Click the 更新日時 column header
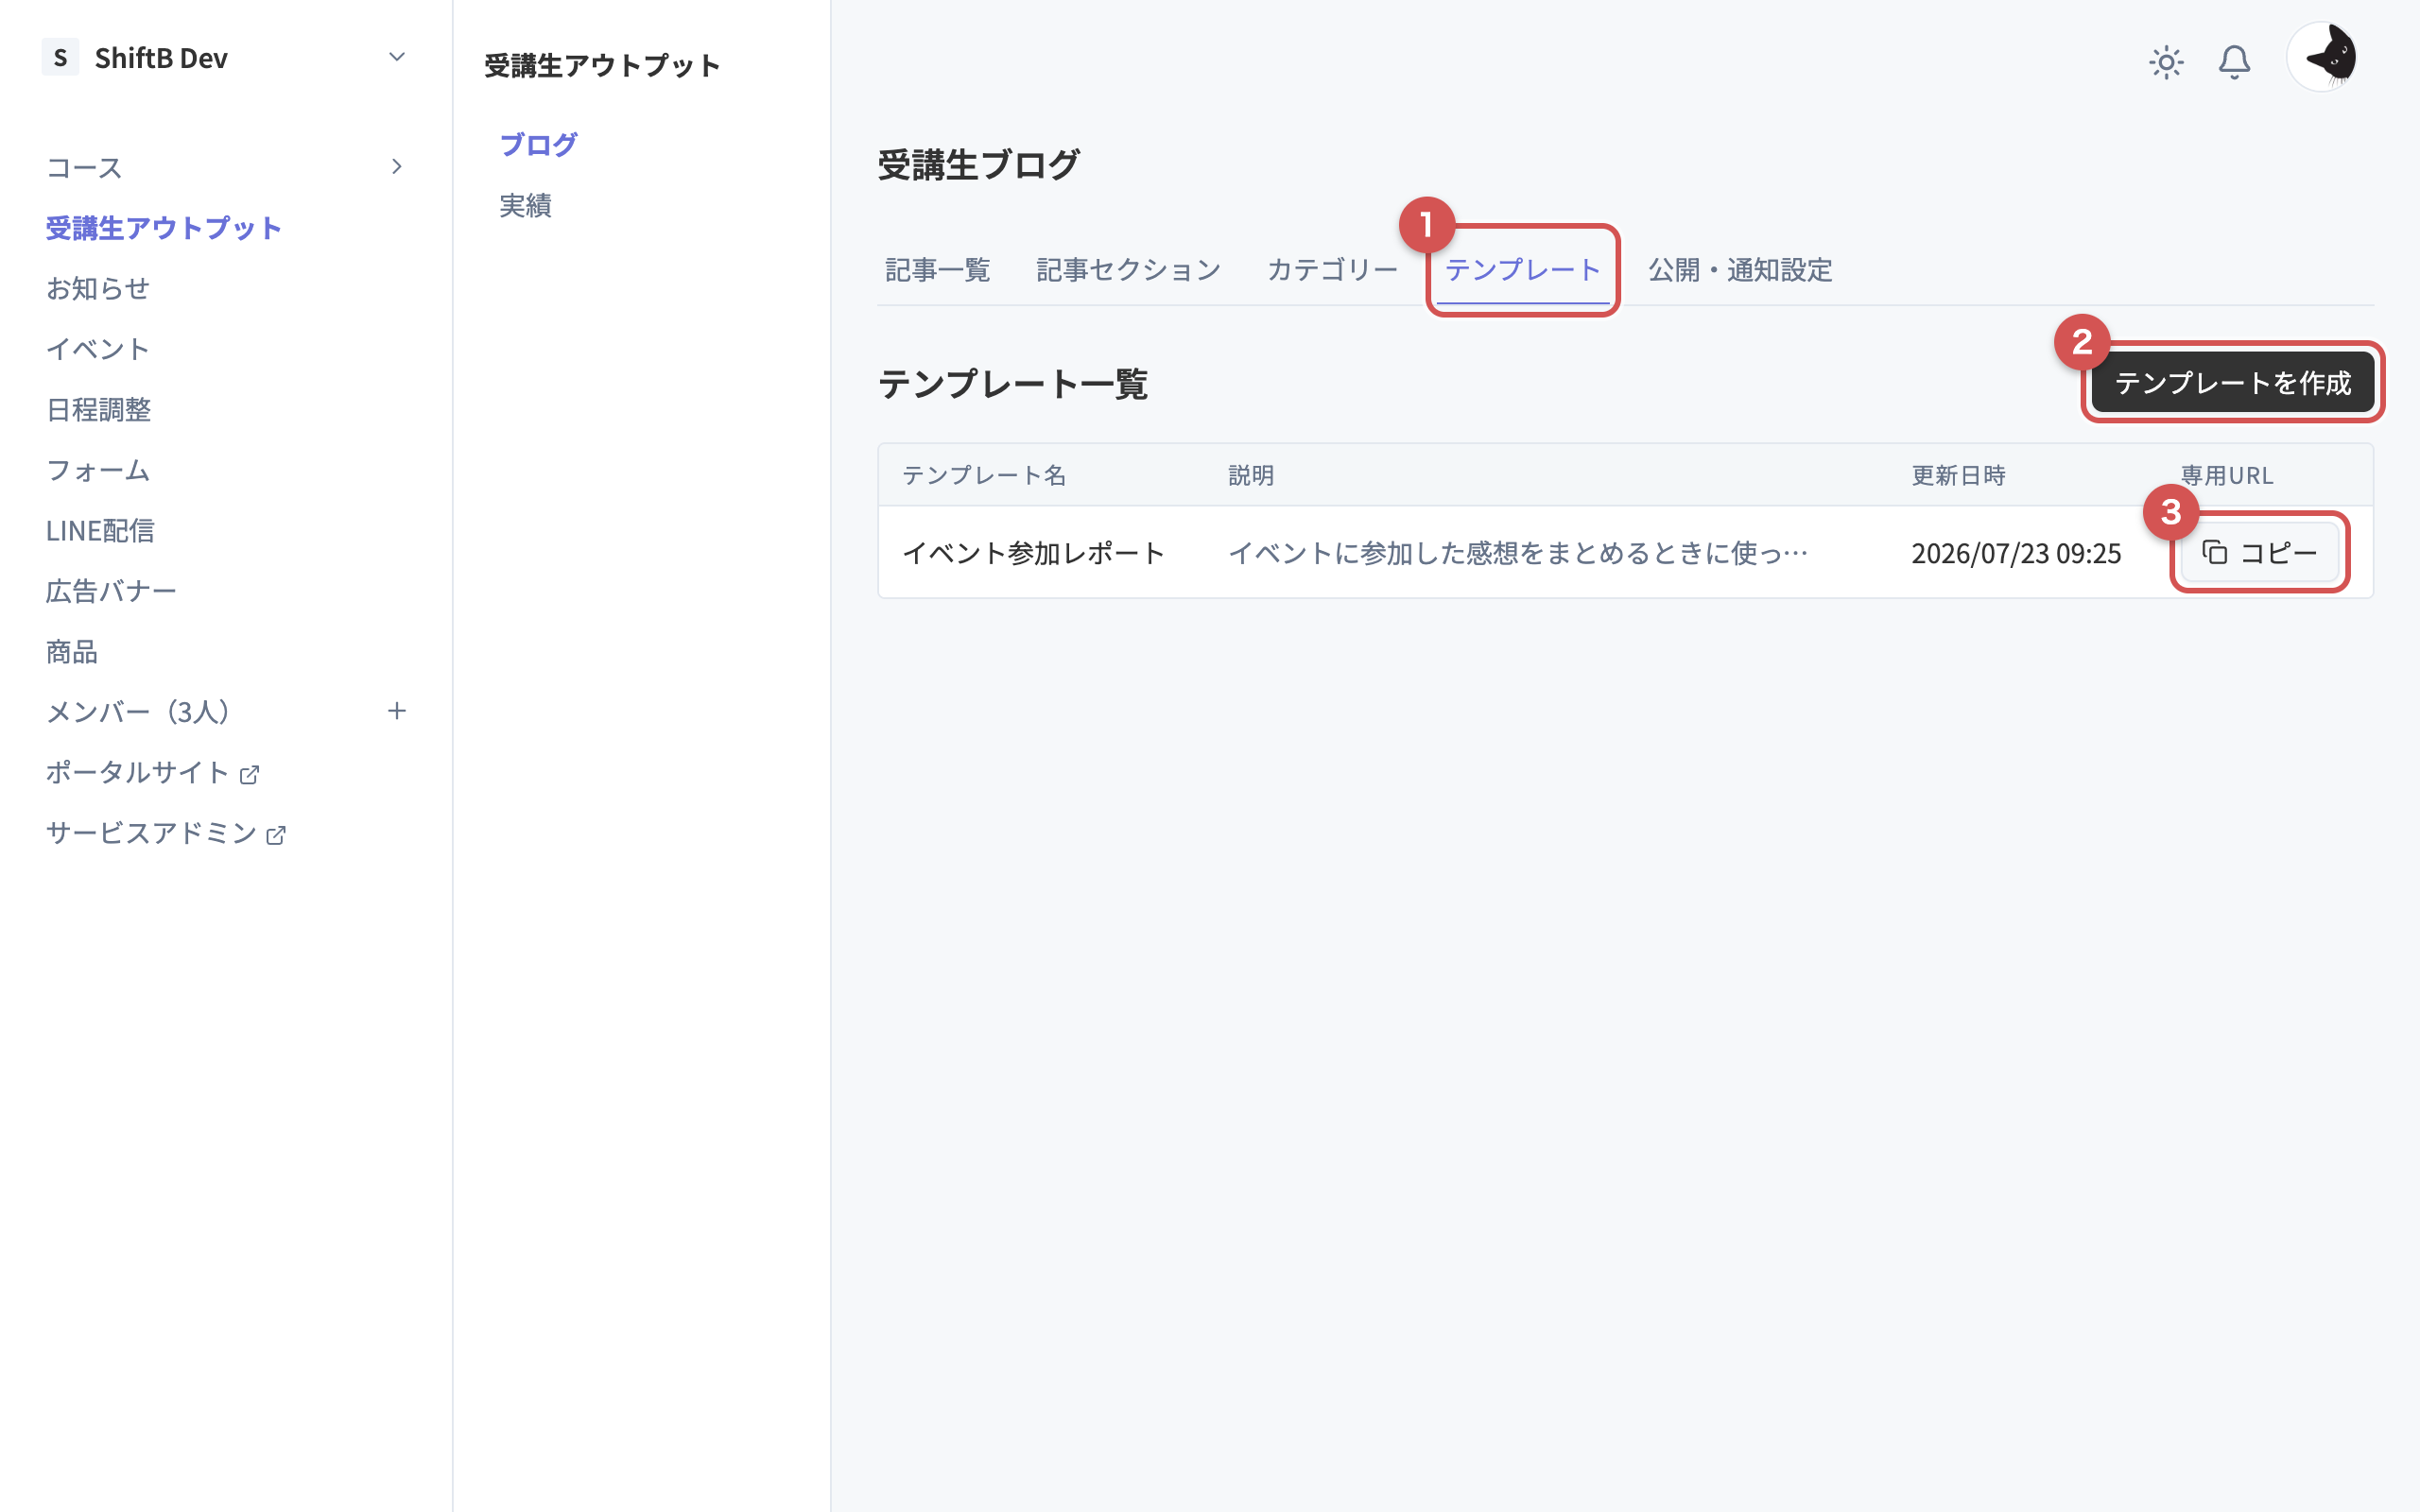 (x=1957, y=475)
